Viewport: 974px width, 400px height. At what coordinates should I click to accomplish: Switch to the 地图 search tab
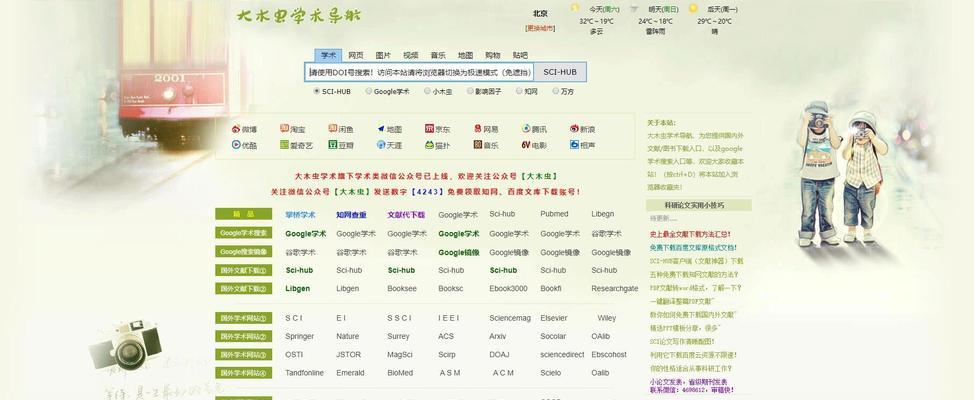465,55
